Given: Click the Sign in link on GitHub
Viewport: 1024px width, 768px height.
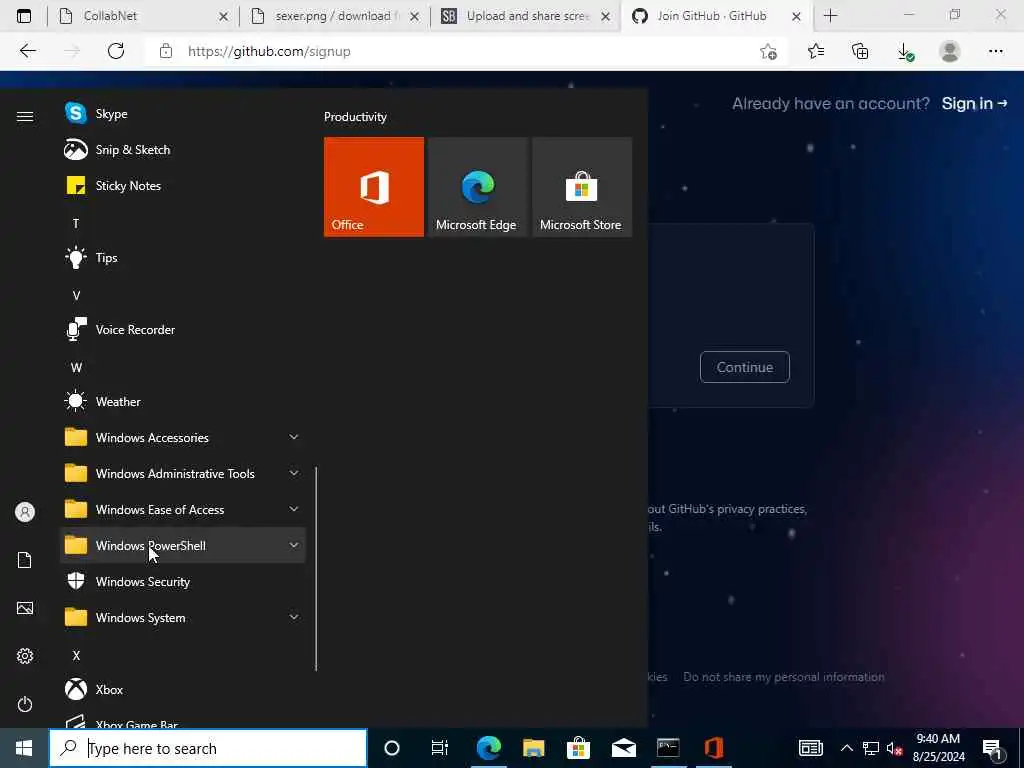Looking at the screenshot, I should [x=974, y=104].
